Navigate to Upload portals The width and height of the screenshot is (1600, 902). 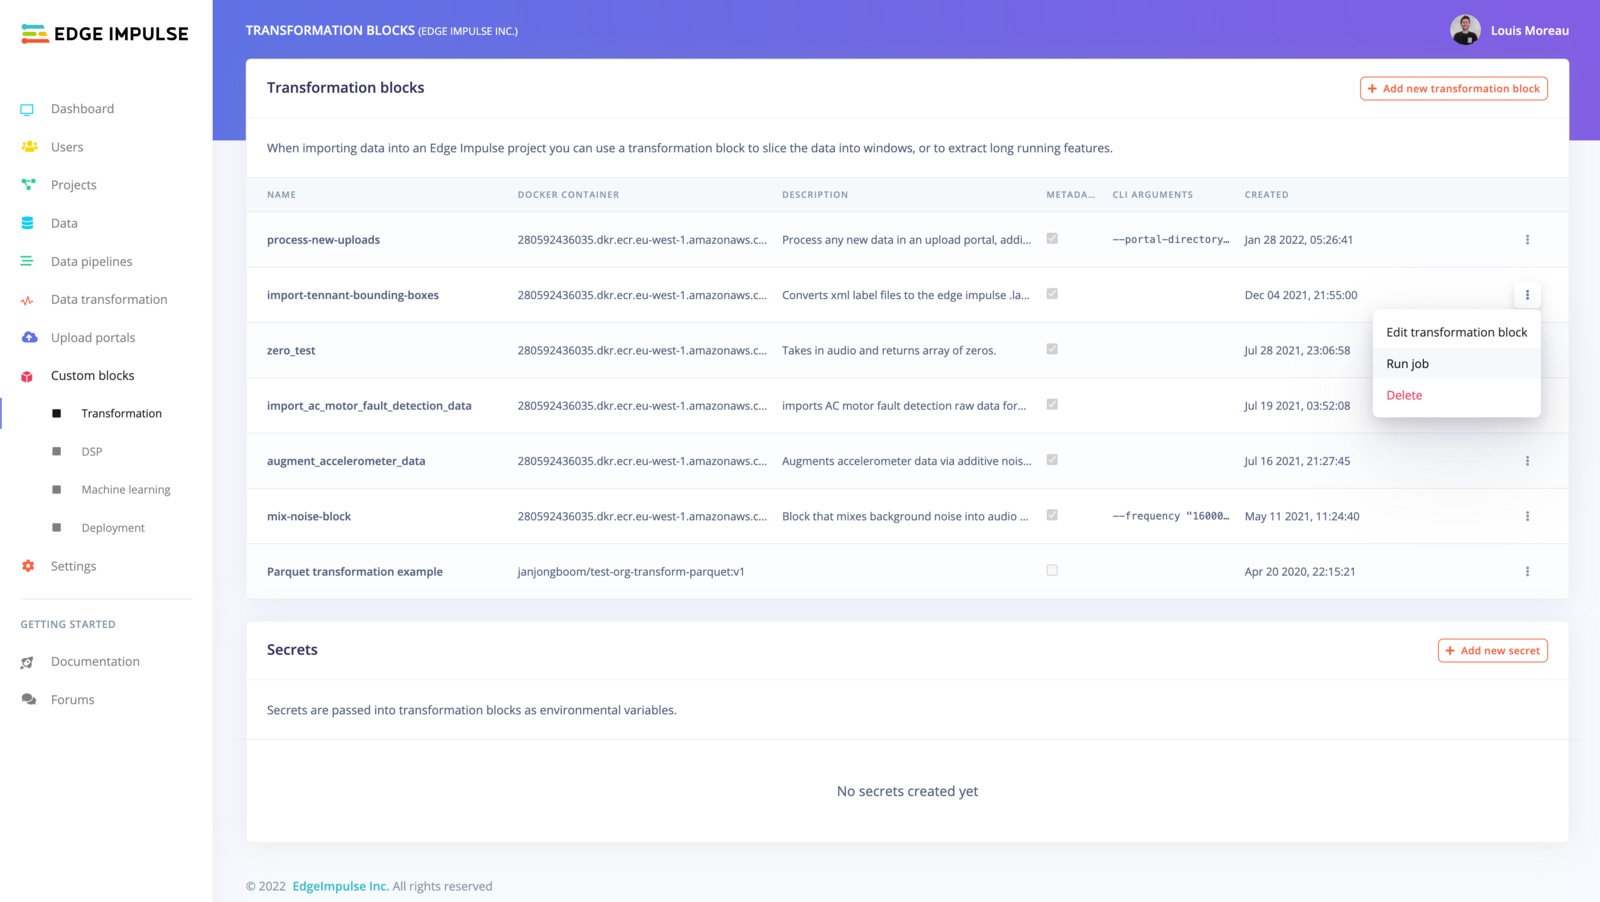[x=93, y=338]
